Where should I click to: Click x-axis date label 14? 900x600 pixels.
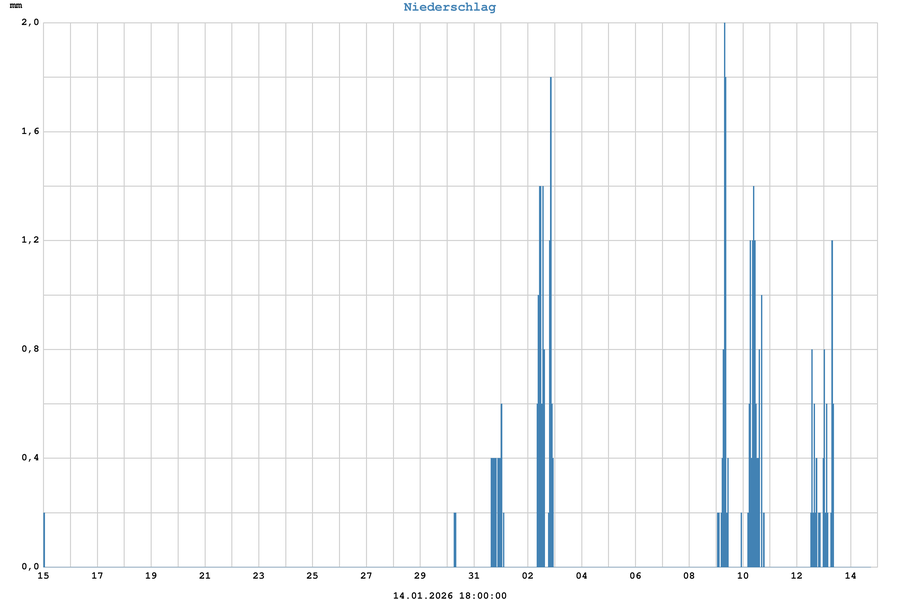[x=850, y=575]
